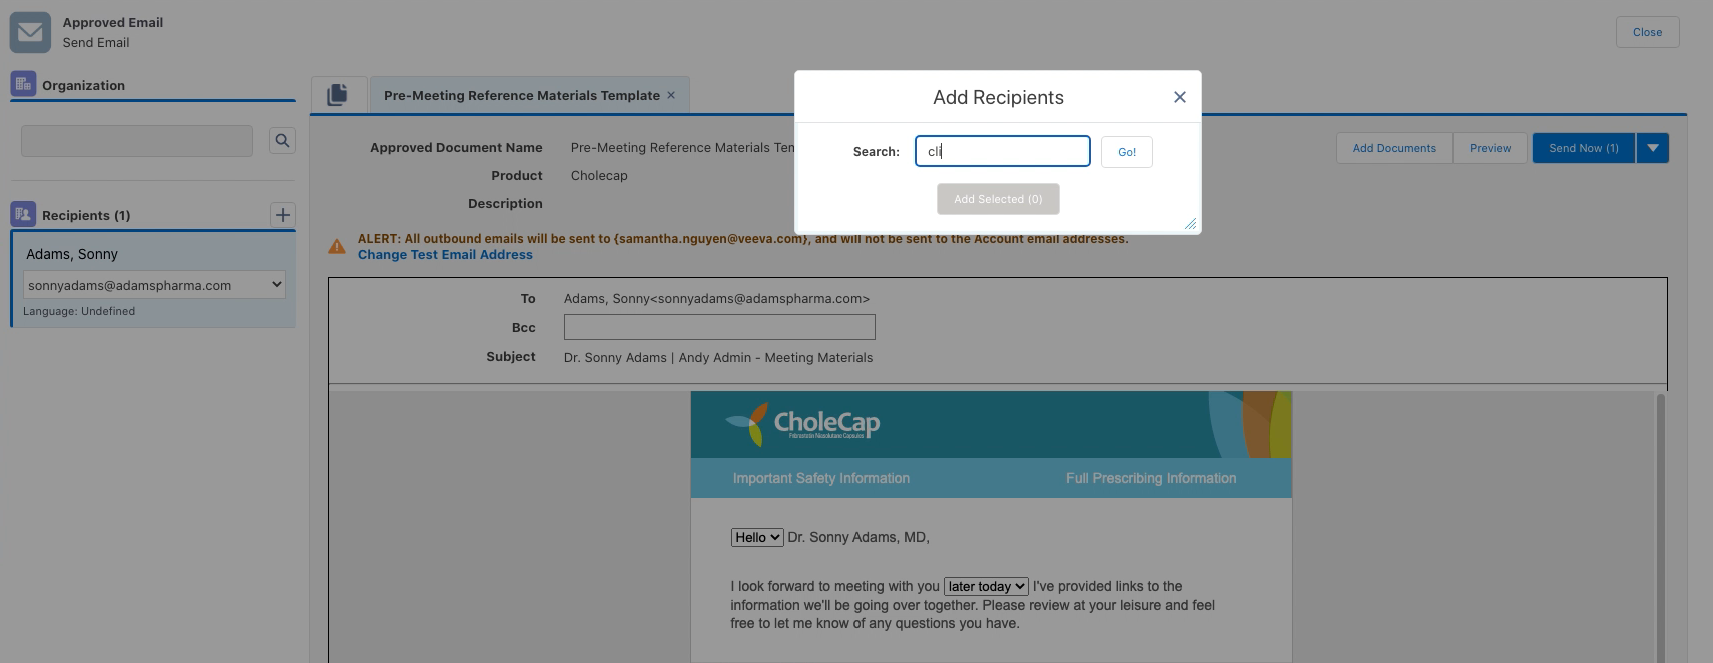The height and width of the screenshot is (663, 1713).
Task: Click the email preview vertical scrollbar
Action: pyautogui.click(x=1661, y=520)
